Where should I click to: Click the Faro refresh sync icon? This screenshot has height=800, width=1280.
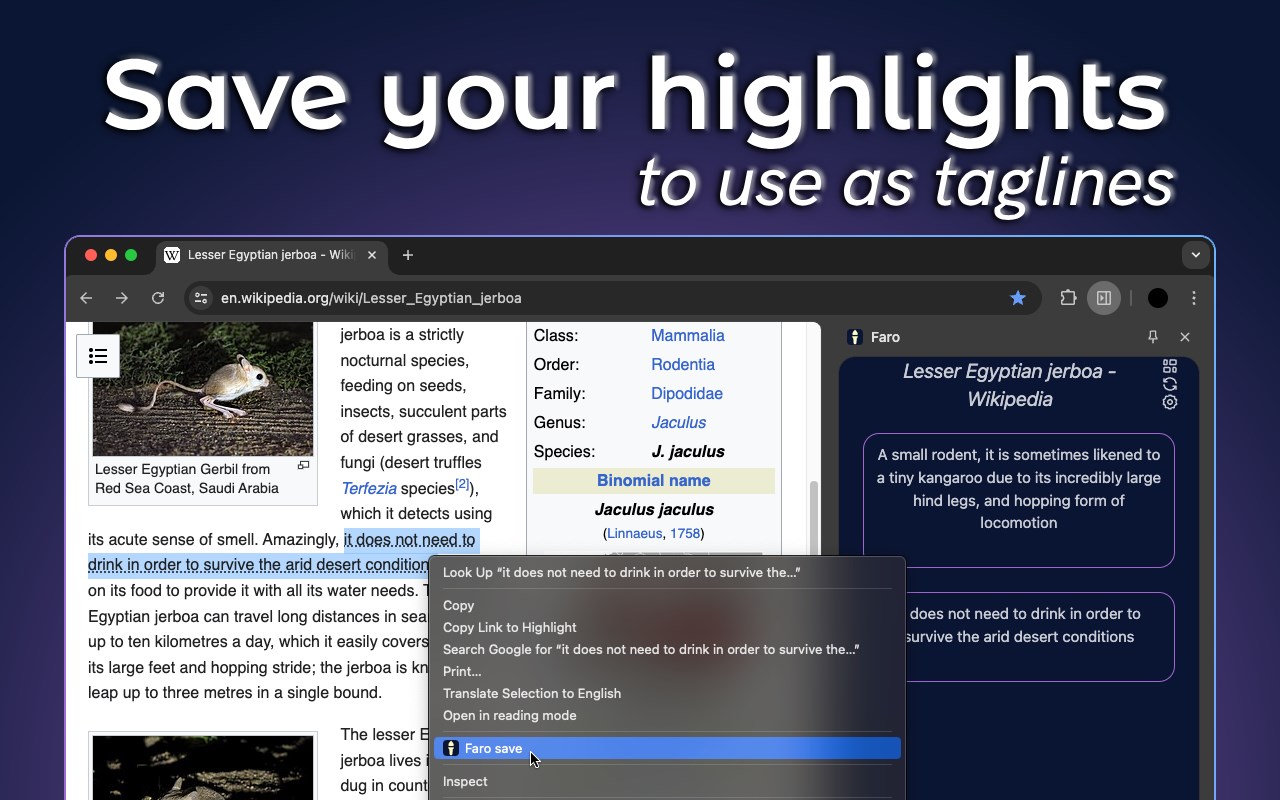[x=1170, y=384]
